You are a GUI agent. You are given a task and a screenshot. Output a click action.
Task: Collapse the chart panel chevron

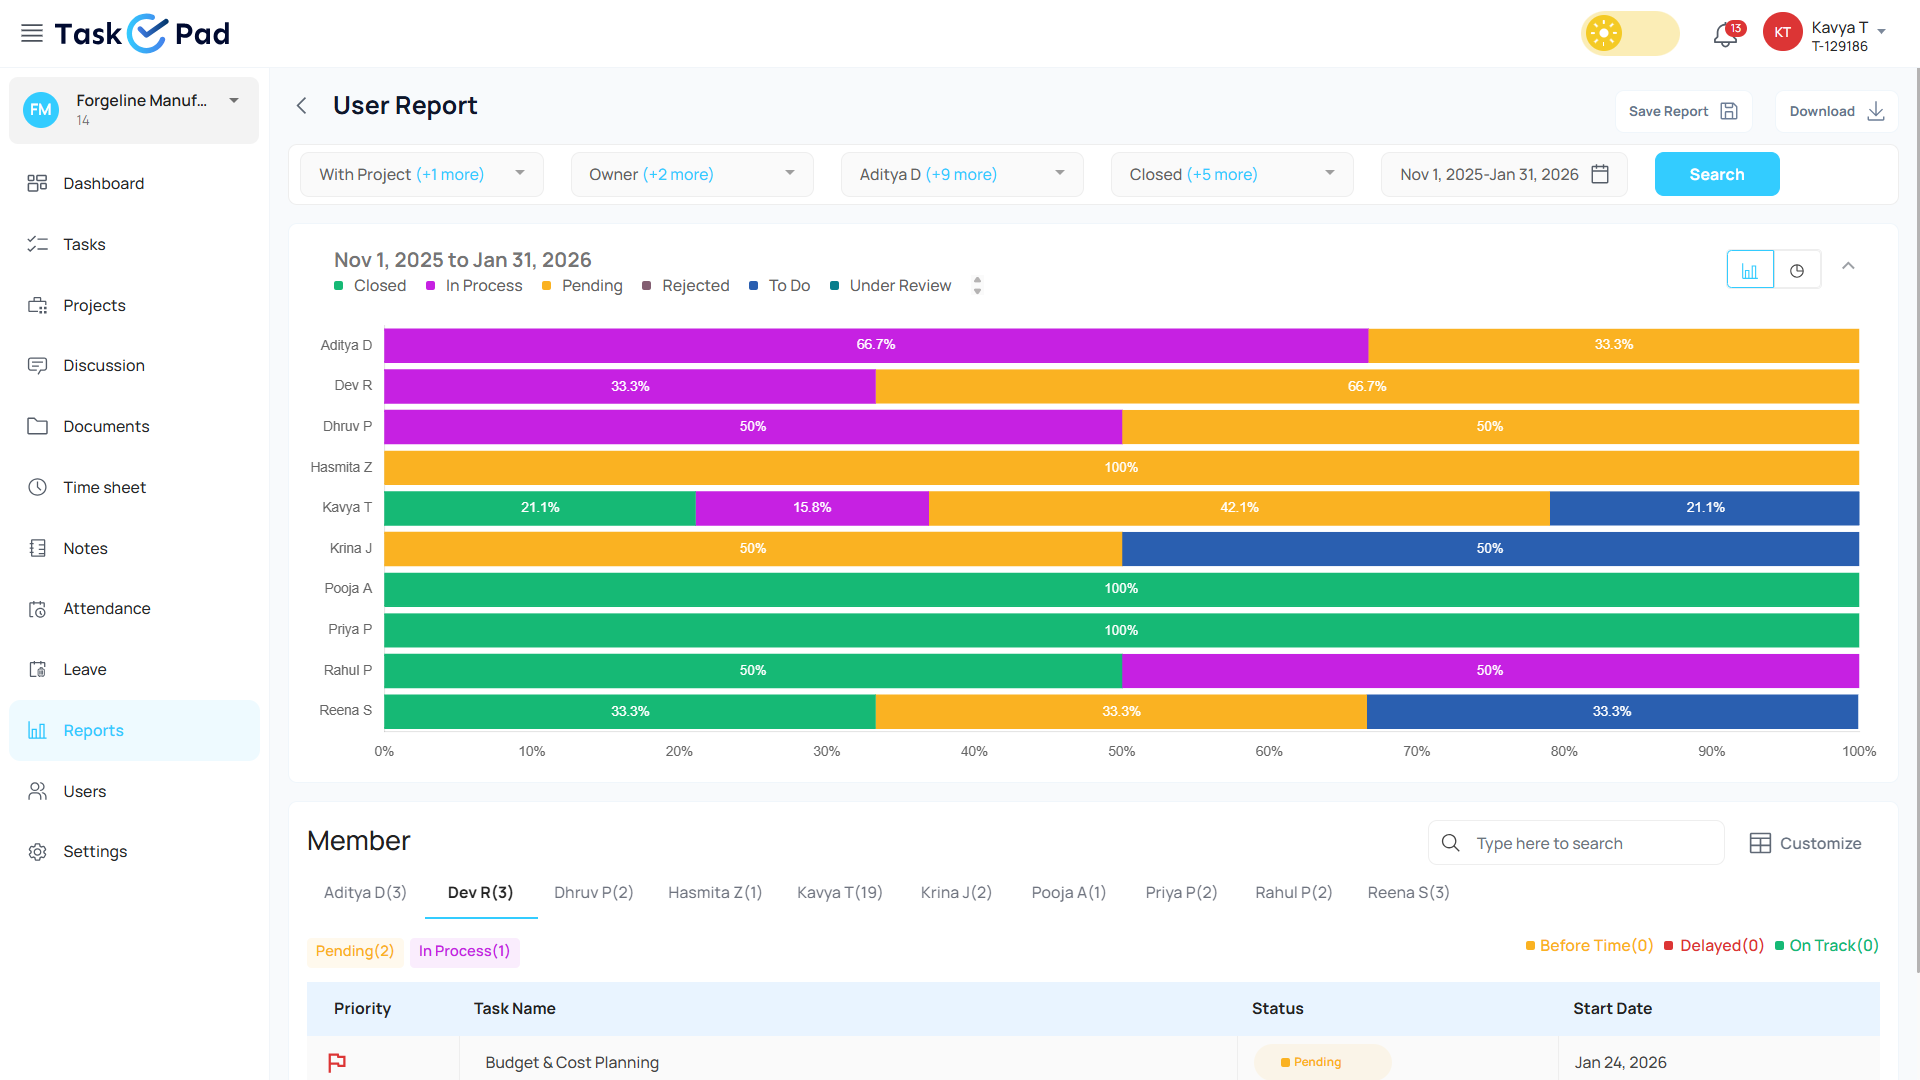pos(1848,266)
